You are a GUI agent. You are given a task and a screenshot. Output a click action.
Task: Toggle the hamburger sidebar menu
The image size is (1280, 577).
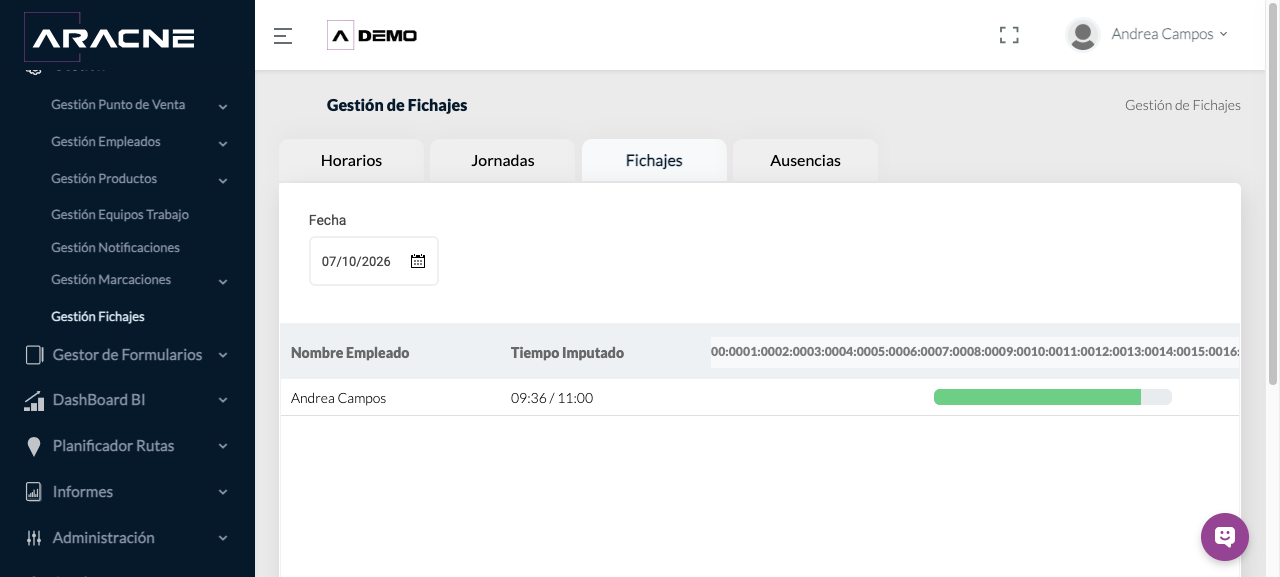click(x=283, y=36)
